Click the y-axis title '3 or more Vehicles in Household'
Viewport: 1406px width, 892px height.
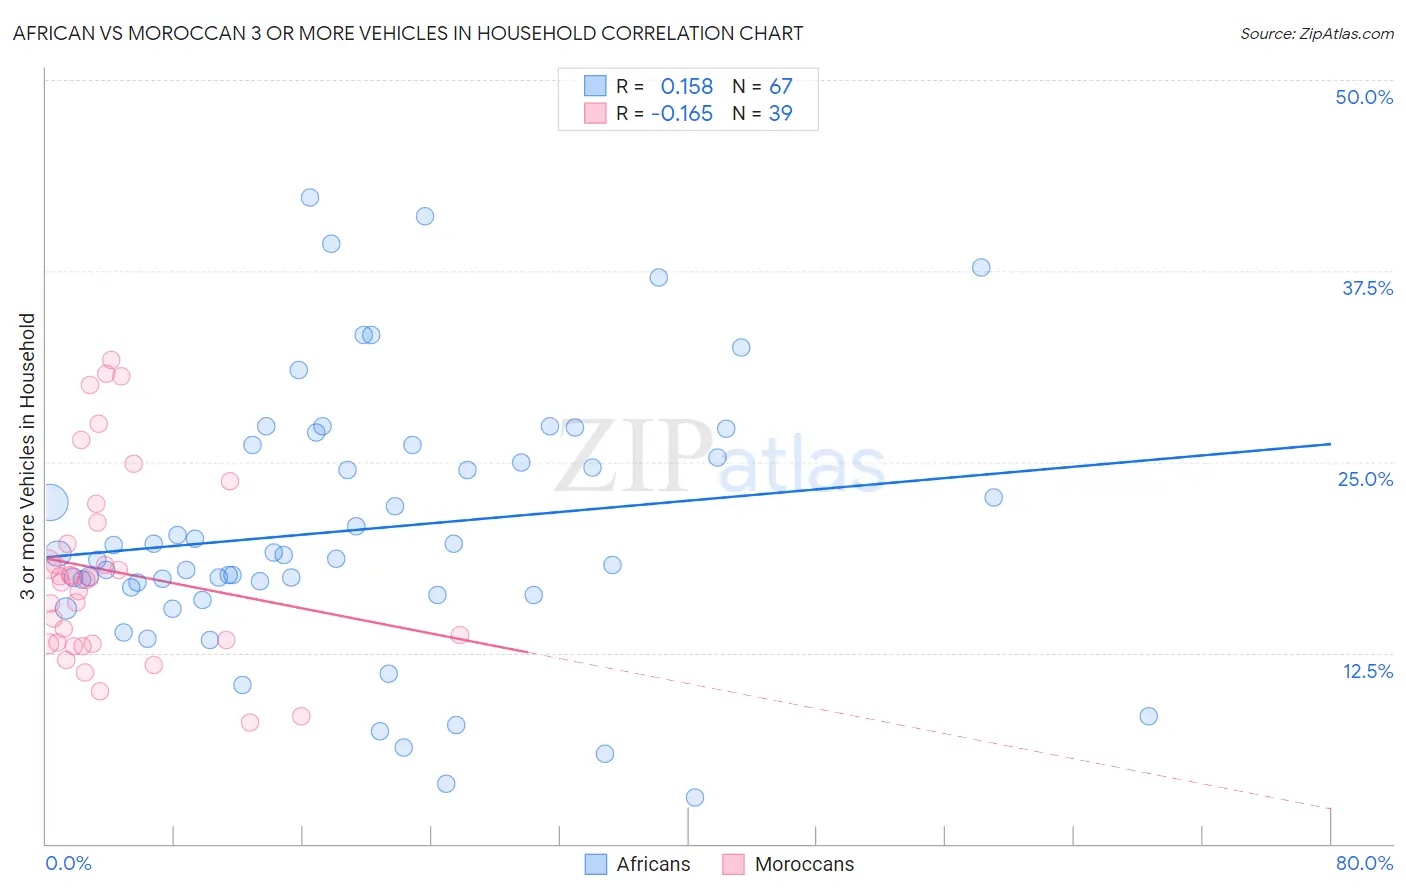28,456
